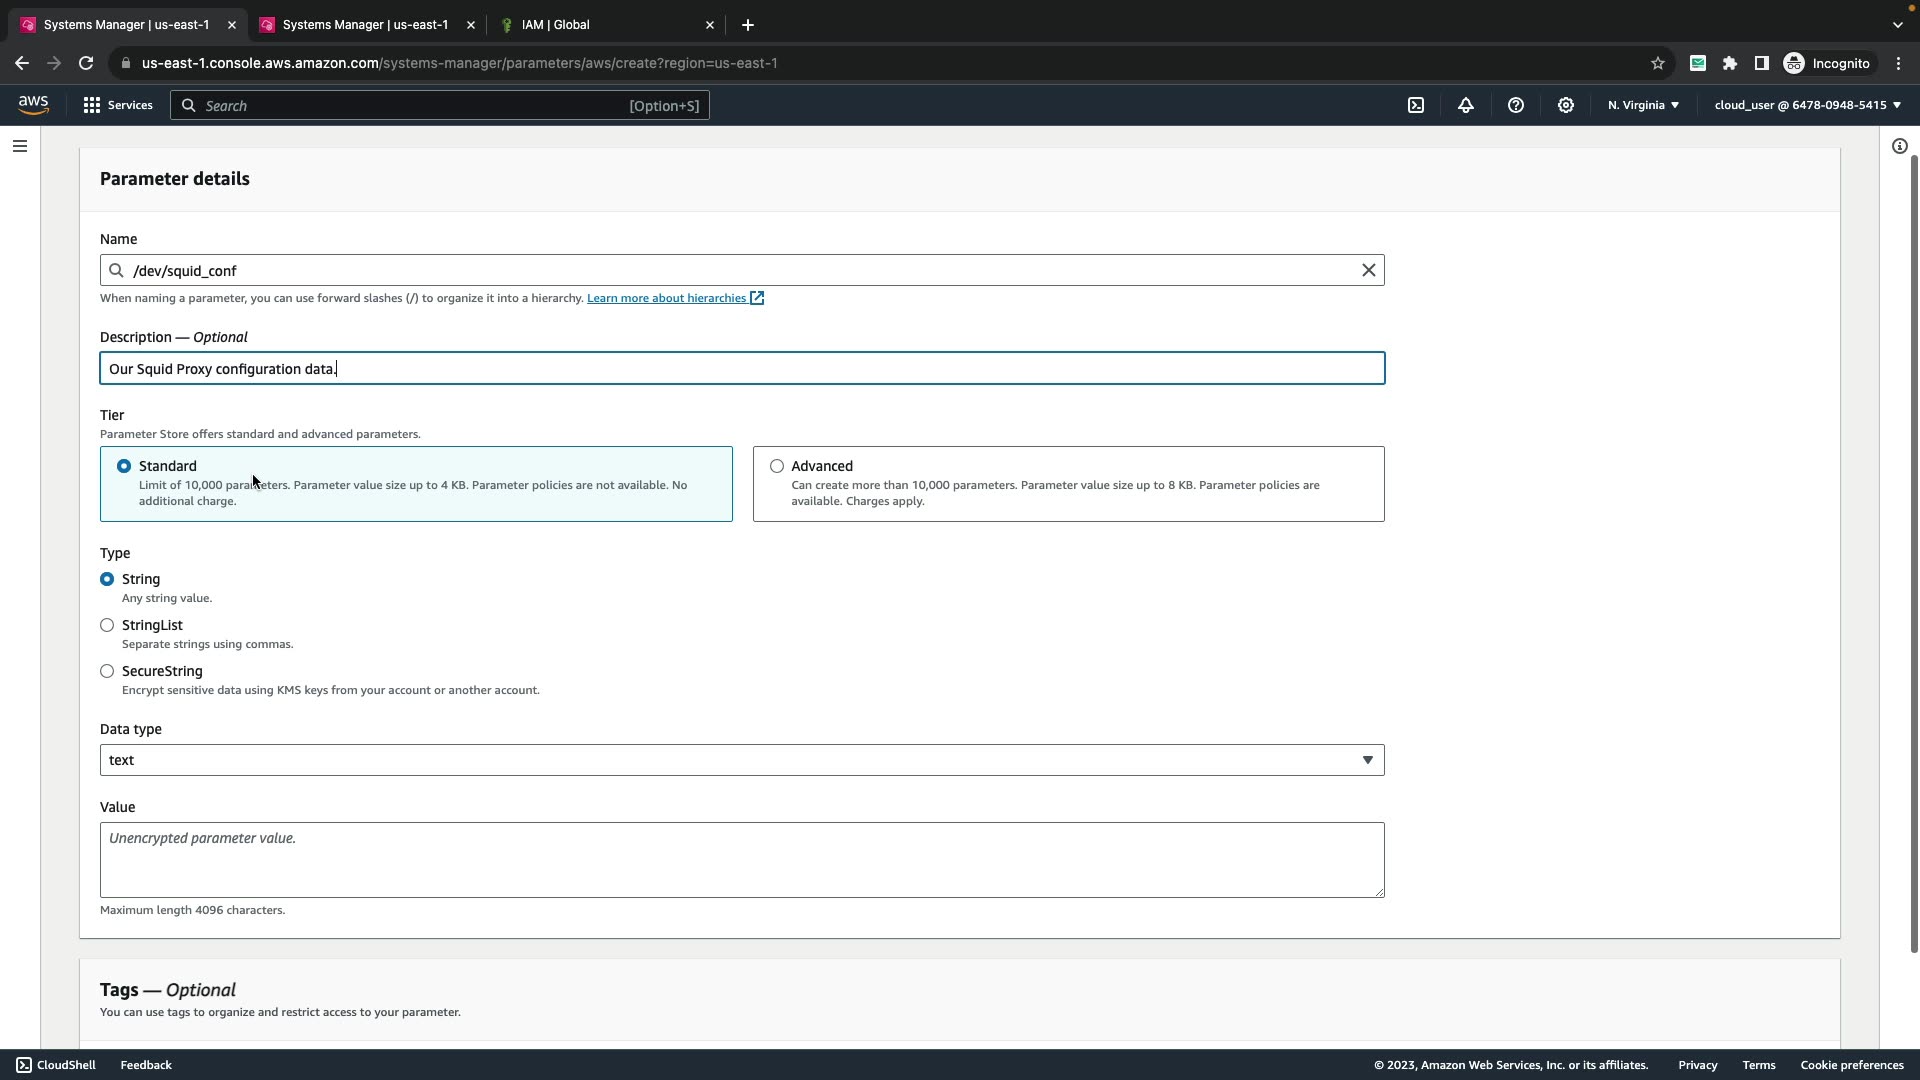
Task: Choose the SecureString type radio button
Action: 107,671
